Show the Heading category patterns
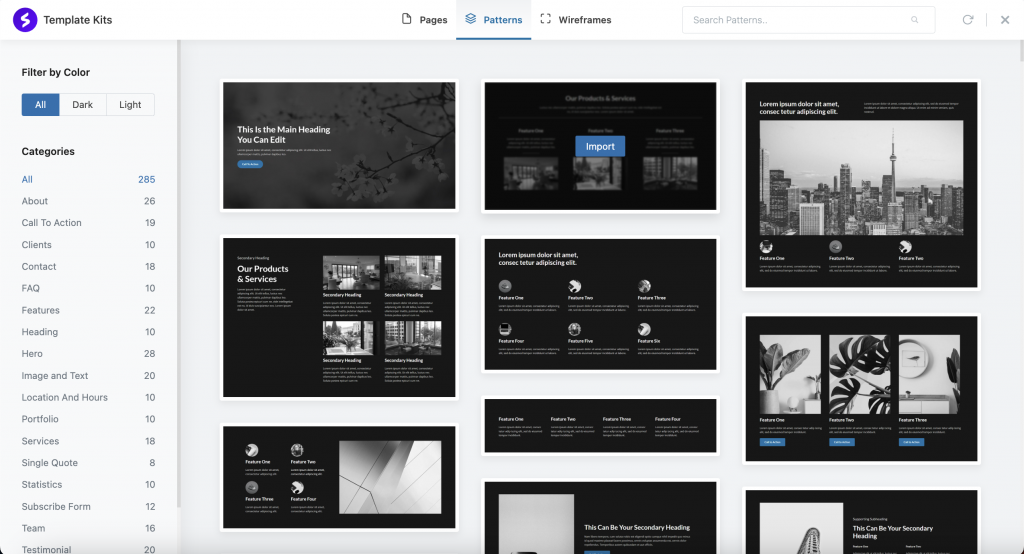1024x554 pixels. (x=88, y=332)
